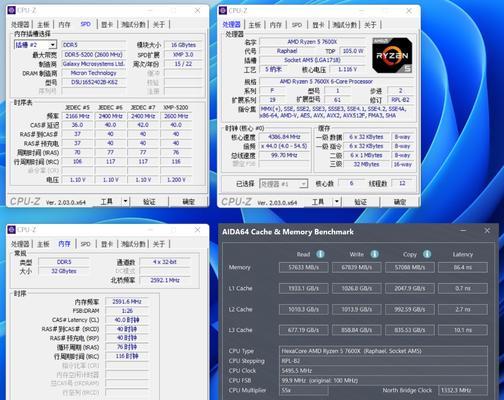This screenshot has width=504, height=400.
Task: Select the SPD tab in the top-left CPU-Z window
Action: (x=86, y=24)
